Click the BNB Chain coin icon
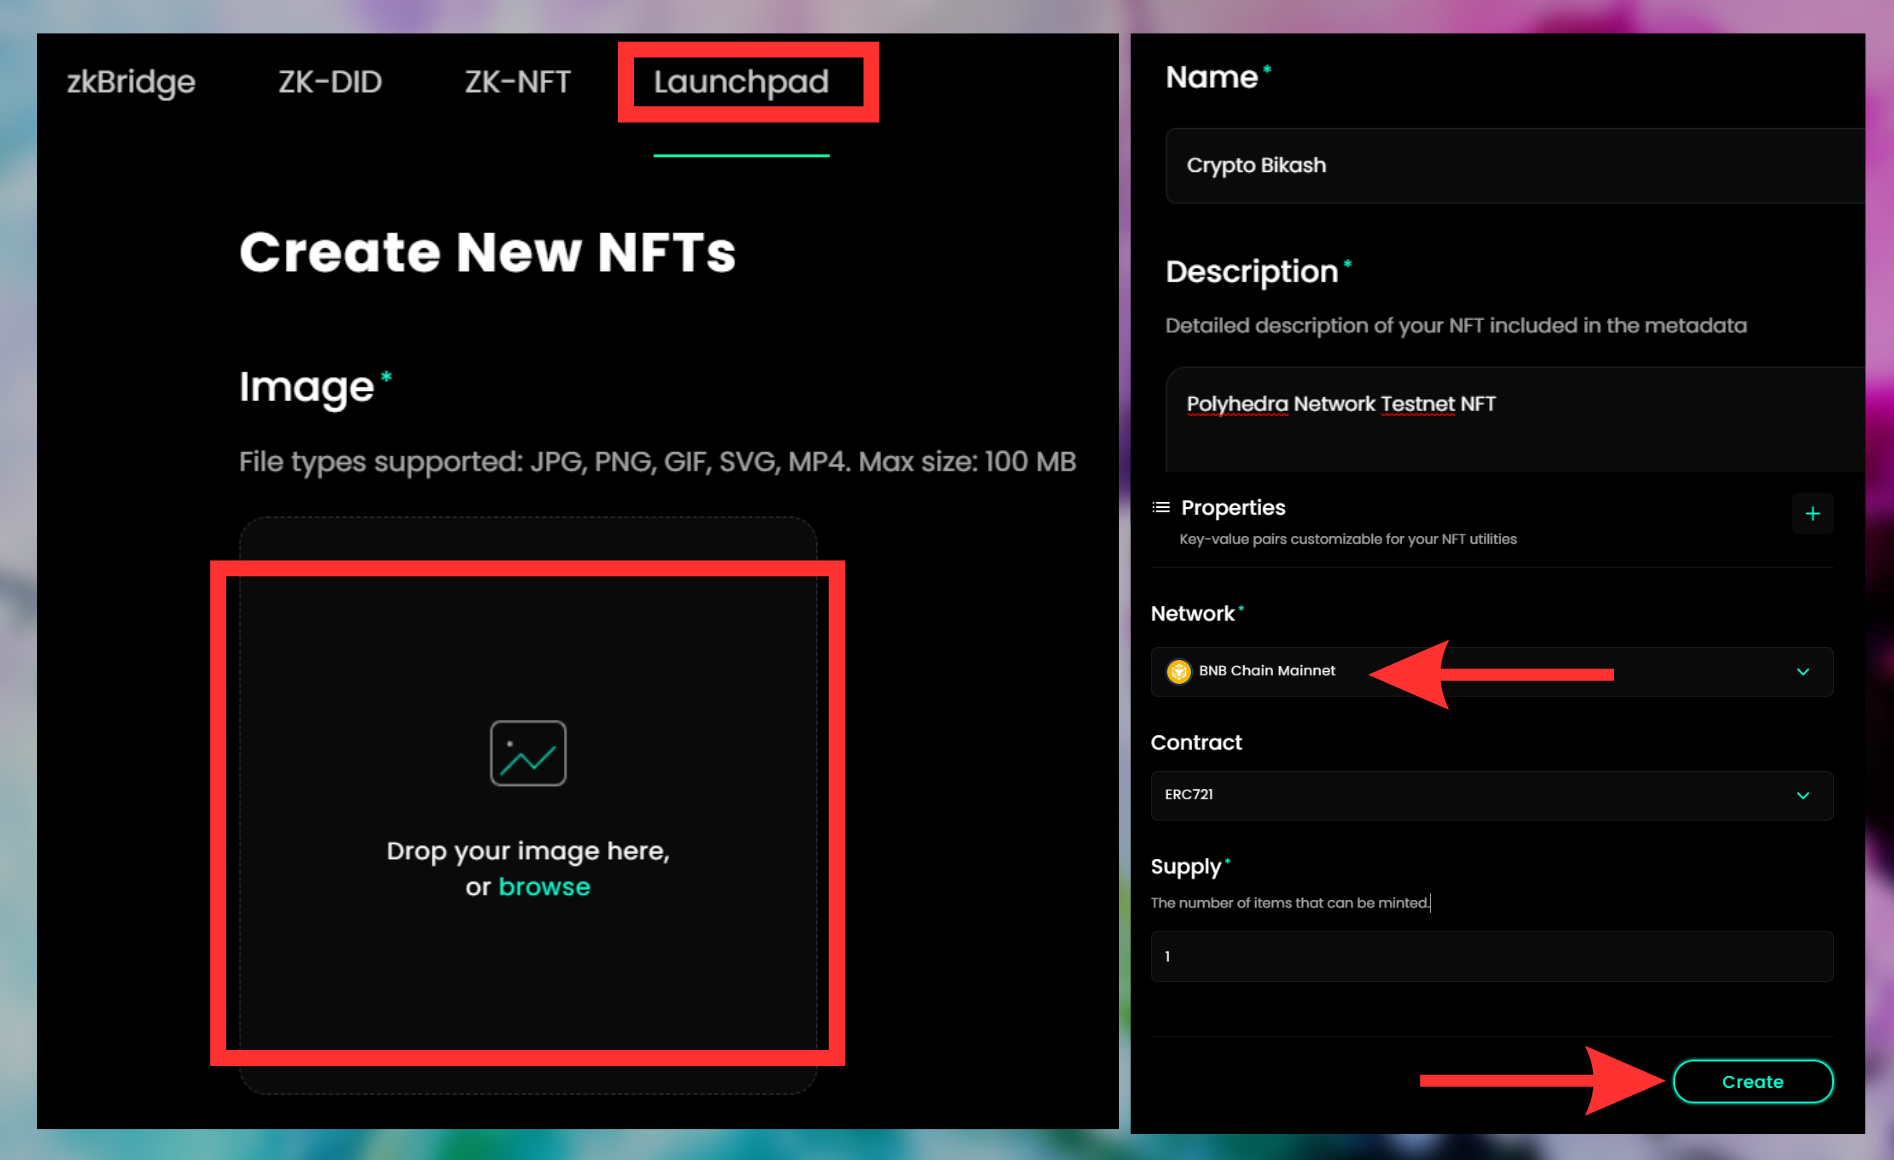Viewport: 1894px width, 1160px height. pyautogui.click(x=1179, y=671)
